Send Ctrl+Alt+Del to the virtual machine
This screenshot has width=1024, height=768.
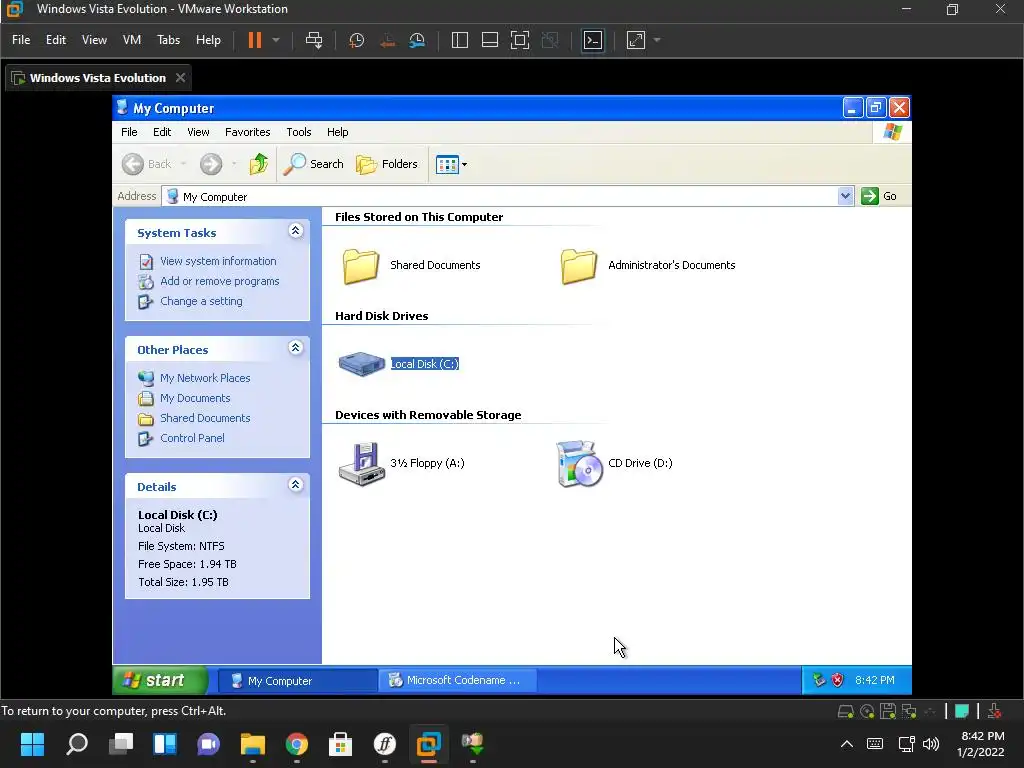313,40
